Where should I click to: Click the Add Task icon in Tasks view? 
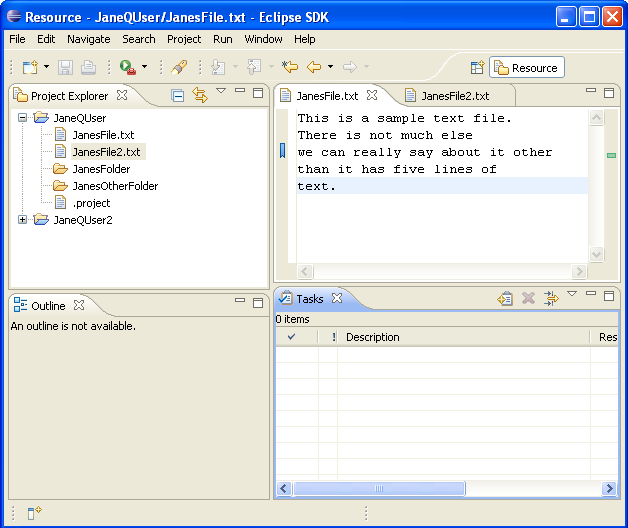[x=505, y=298]
